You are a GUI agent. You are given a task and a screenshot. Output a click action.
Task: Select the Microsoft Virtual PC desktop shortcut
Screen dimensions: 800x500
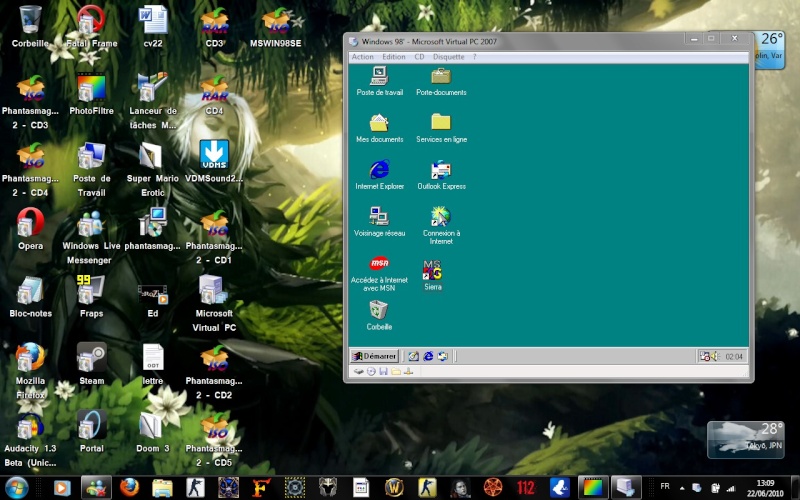[x=214, y=304]
